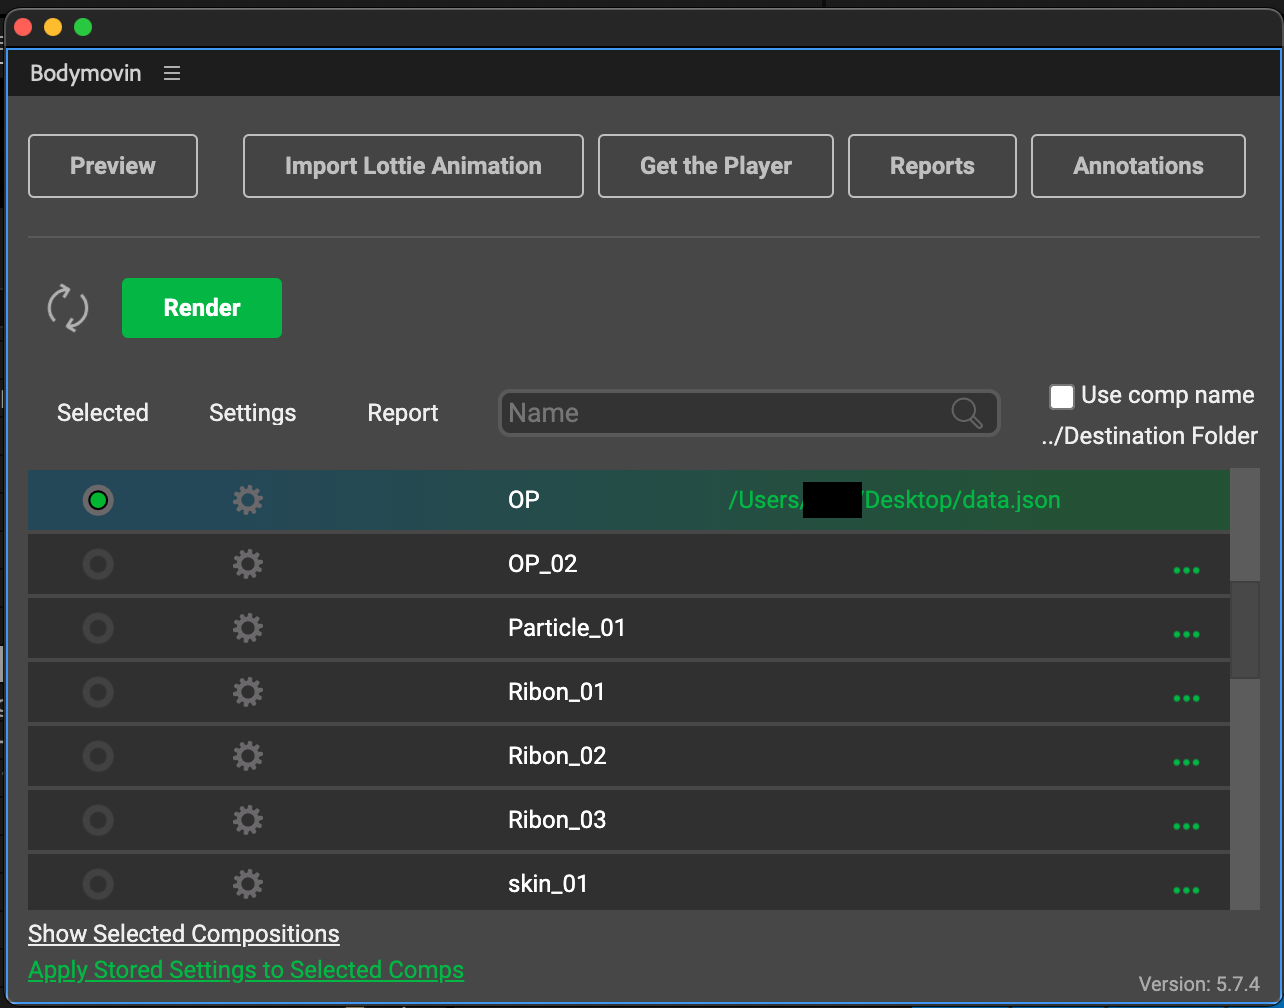
Task: Select the Ribon_03 composition radio button
Action: tap(98, 820)
